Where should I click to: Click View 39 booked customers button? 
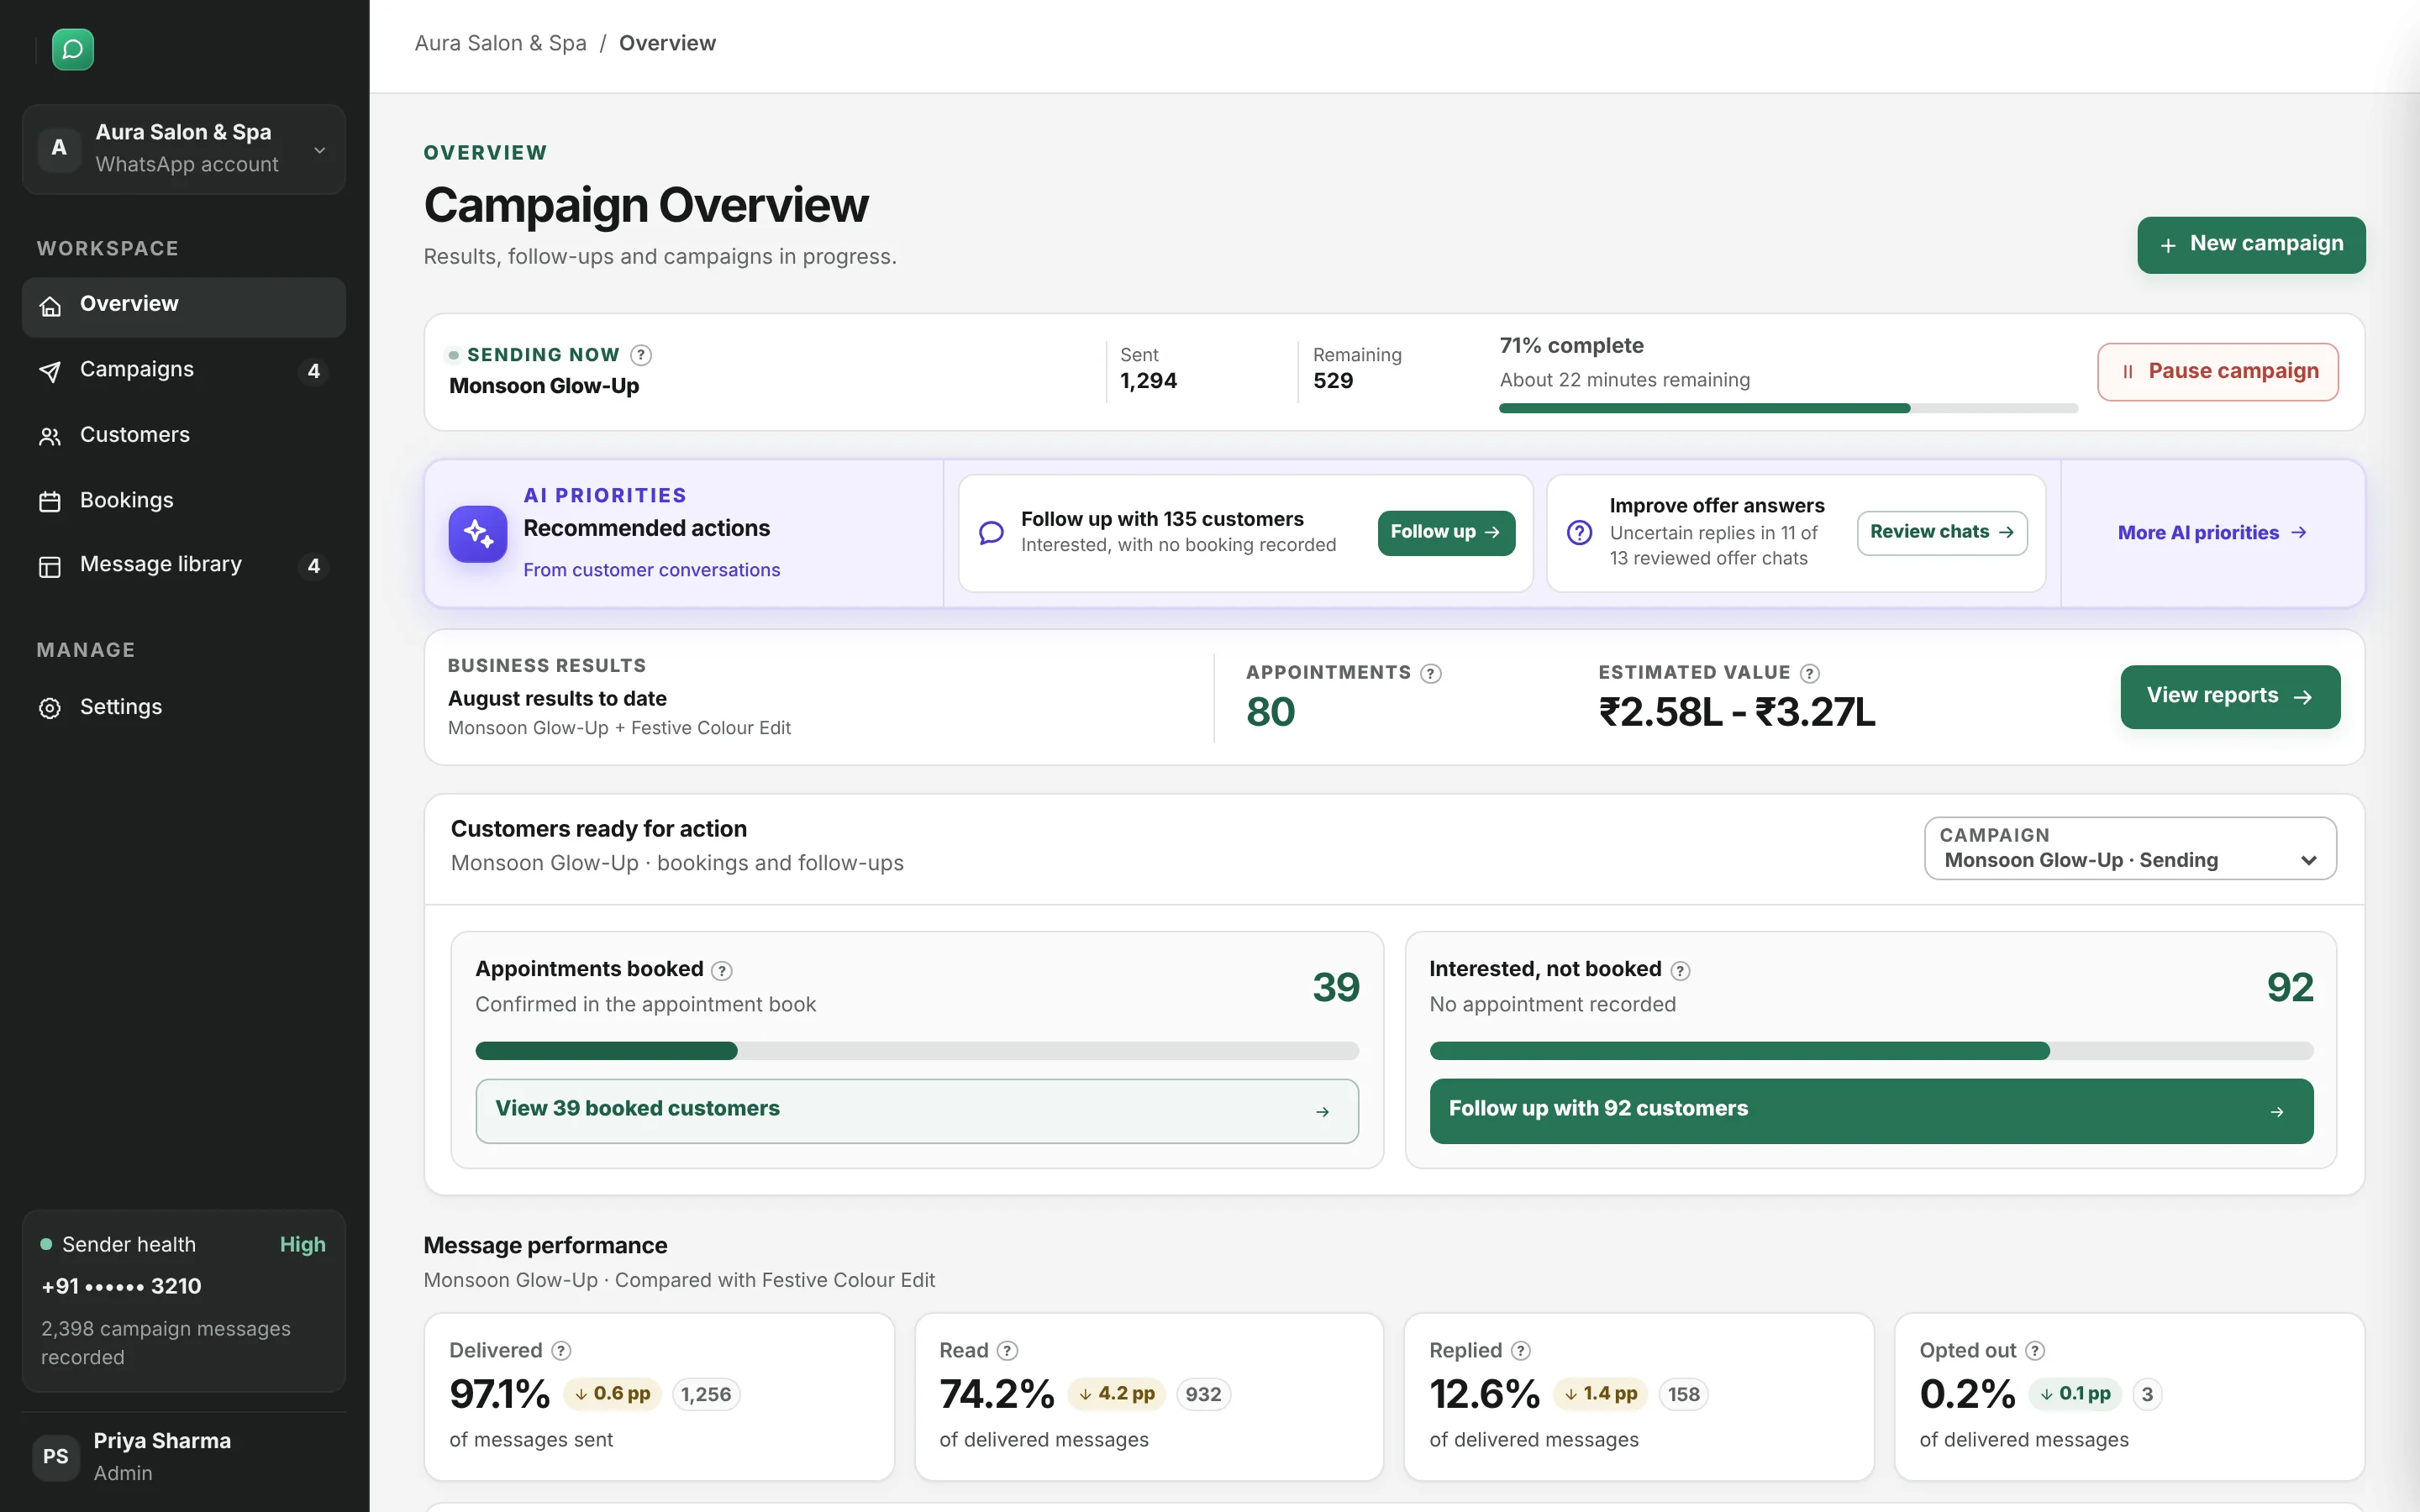tap(917, 1110)
